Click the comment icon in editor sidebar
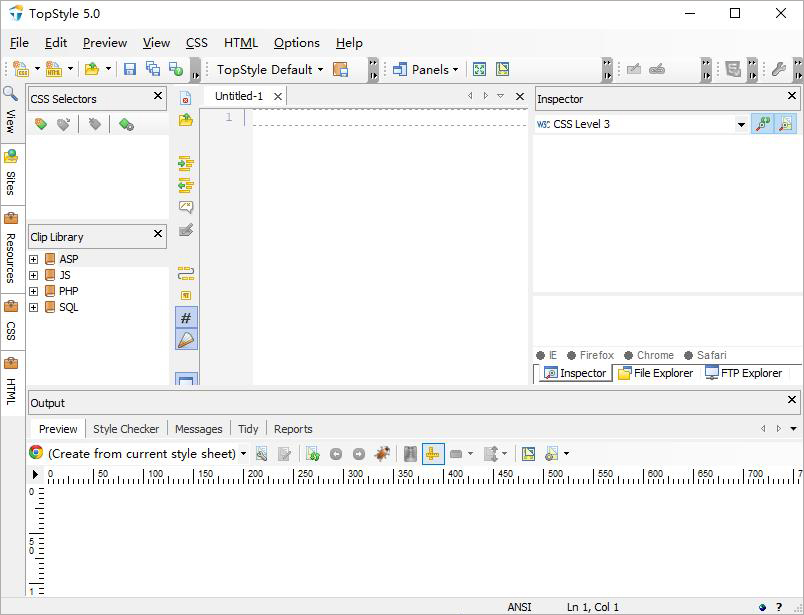The height and width of the screenshot is (615, 804). point(186,207)
